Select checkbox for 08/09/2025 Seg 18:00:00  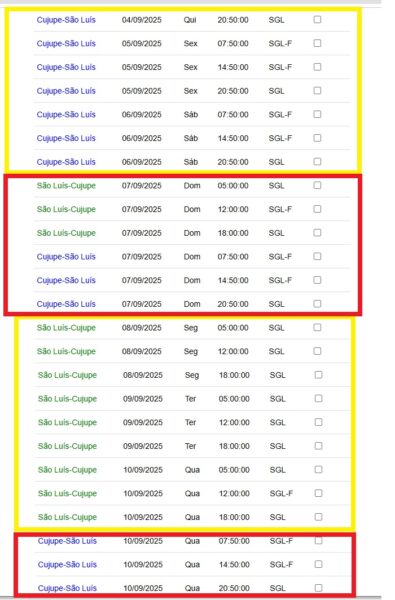pos(318,375)
